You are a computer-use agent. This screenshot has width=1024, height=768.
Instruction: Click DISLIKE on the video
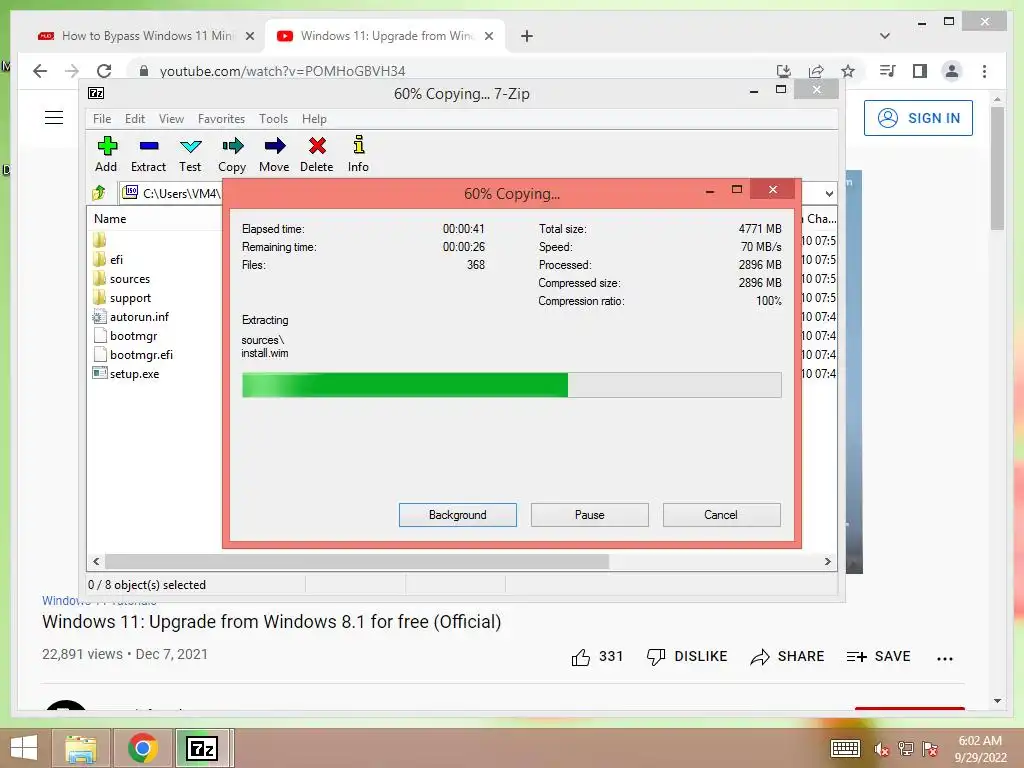[x=686, y=656]
